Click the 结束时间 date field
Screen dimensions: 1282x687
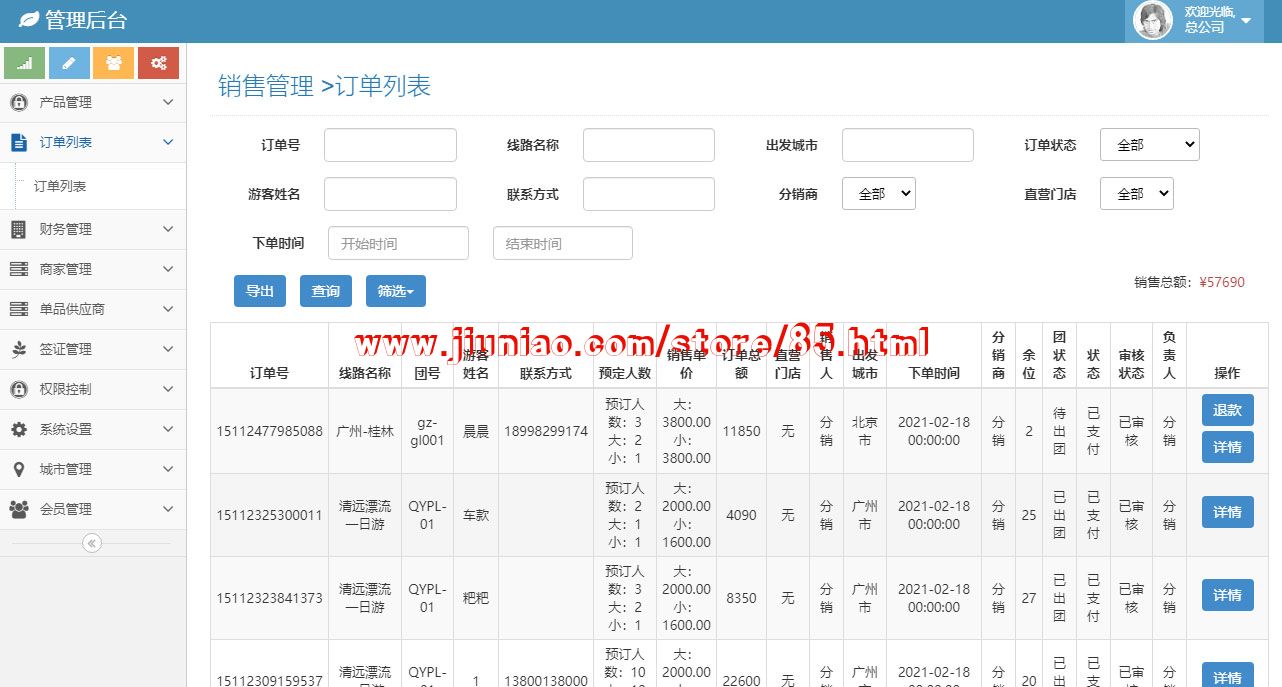tap(563, 243)
